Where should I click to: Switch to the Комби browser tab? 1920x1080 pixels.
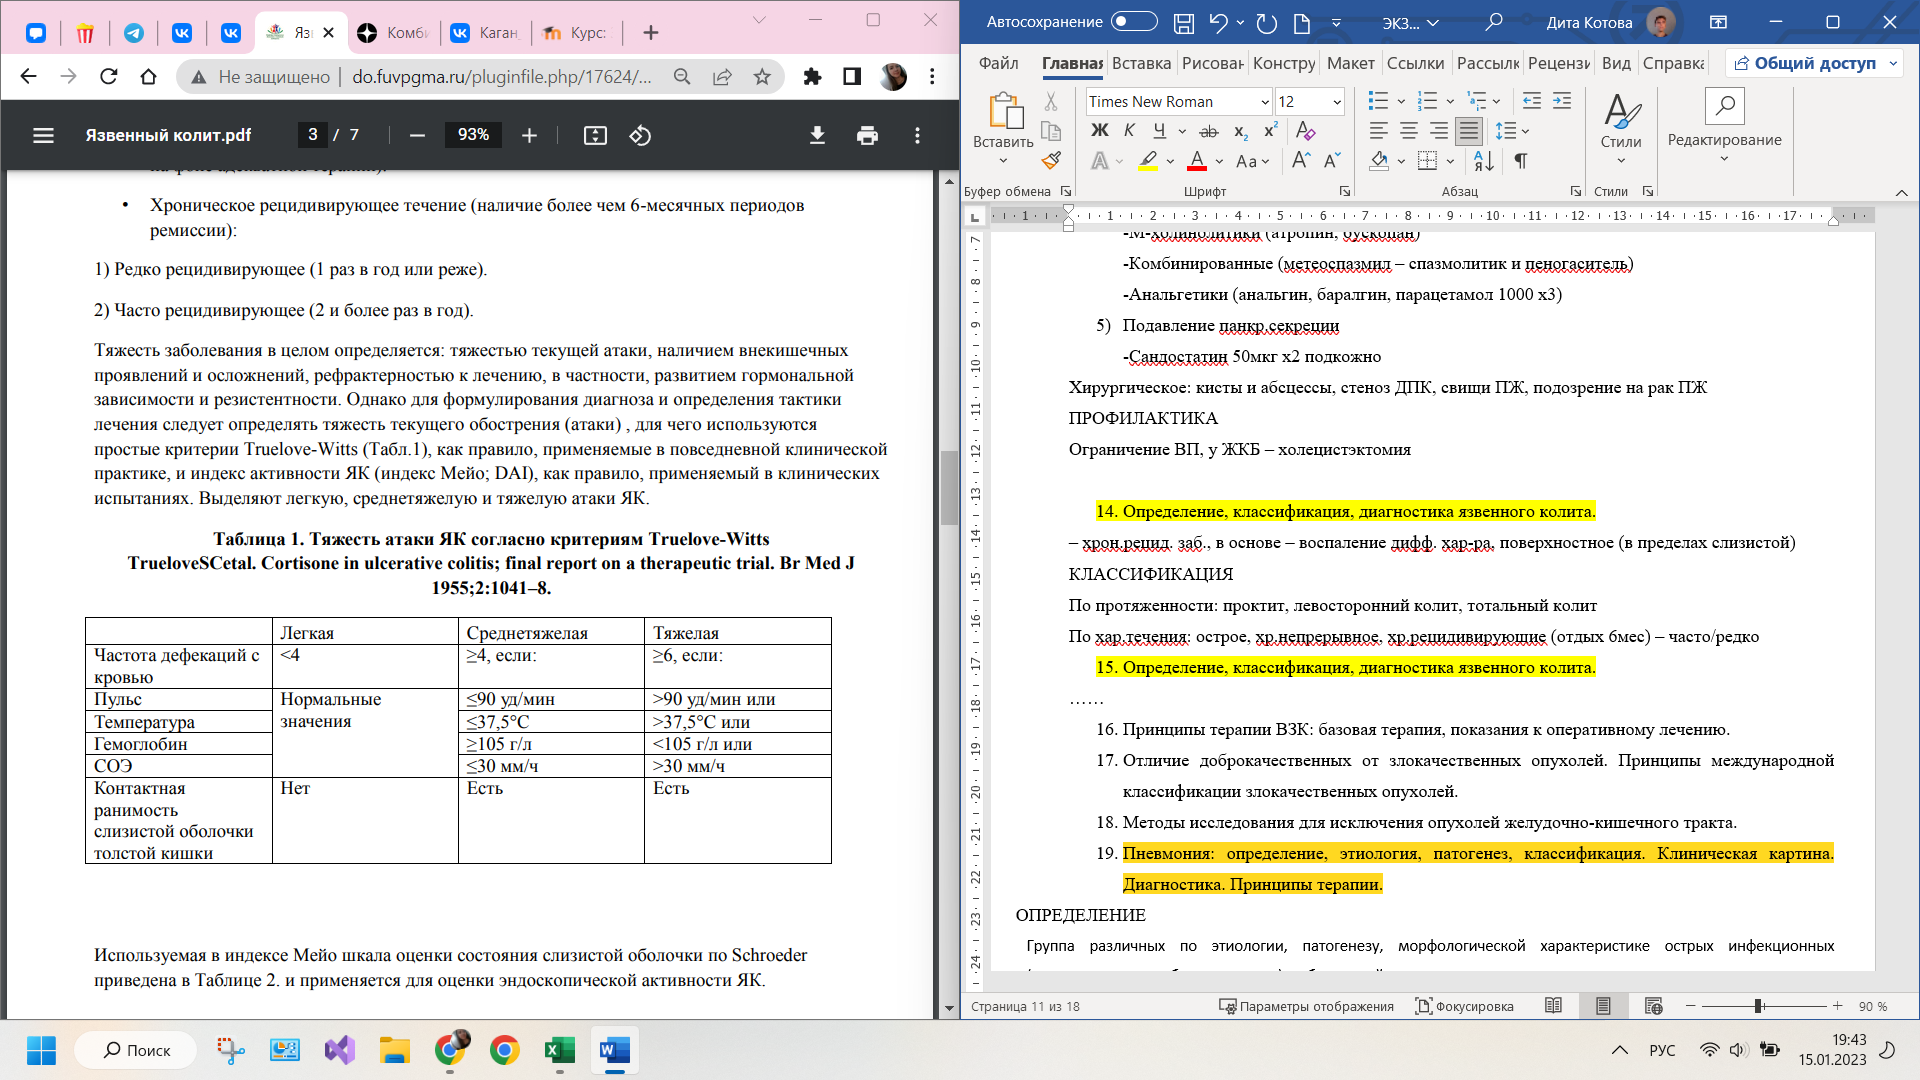(x=394, y=33)
